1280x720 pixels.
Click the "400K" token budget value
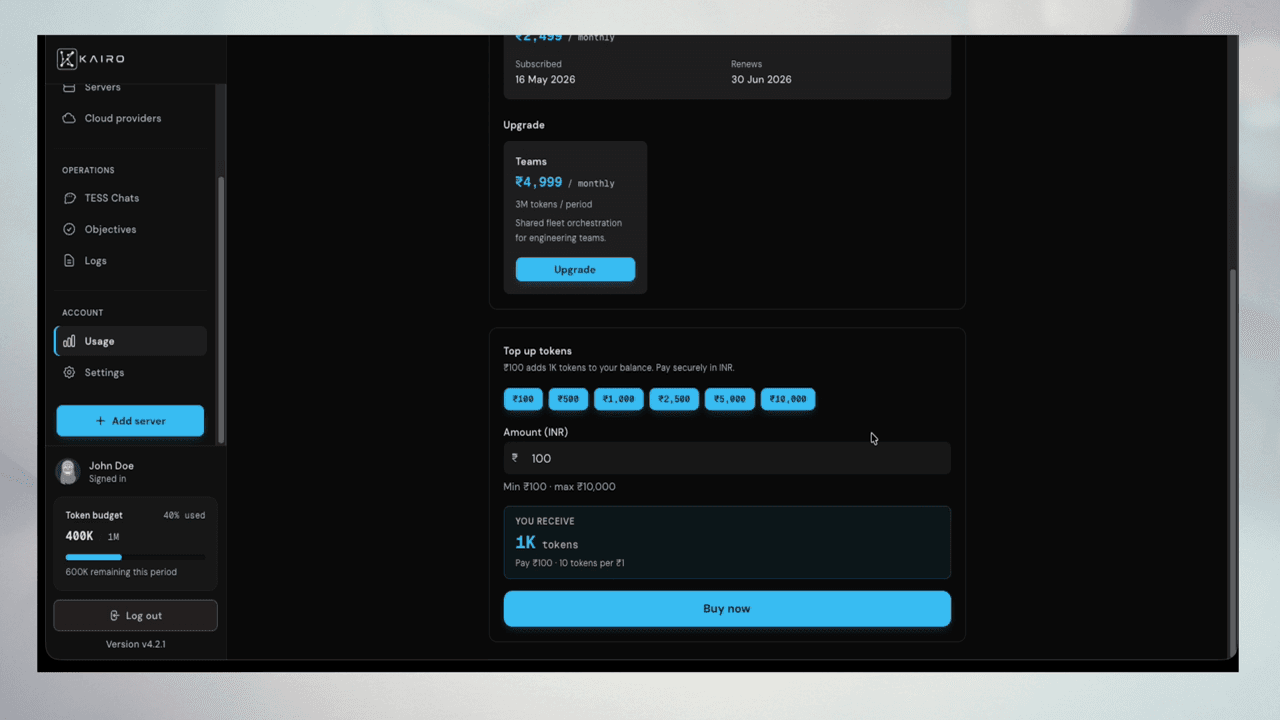80,536
